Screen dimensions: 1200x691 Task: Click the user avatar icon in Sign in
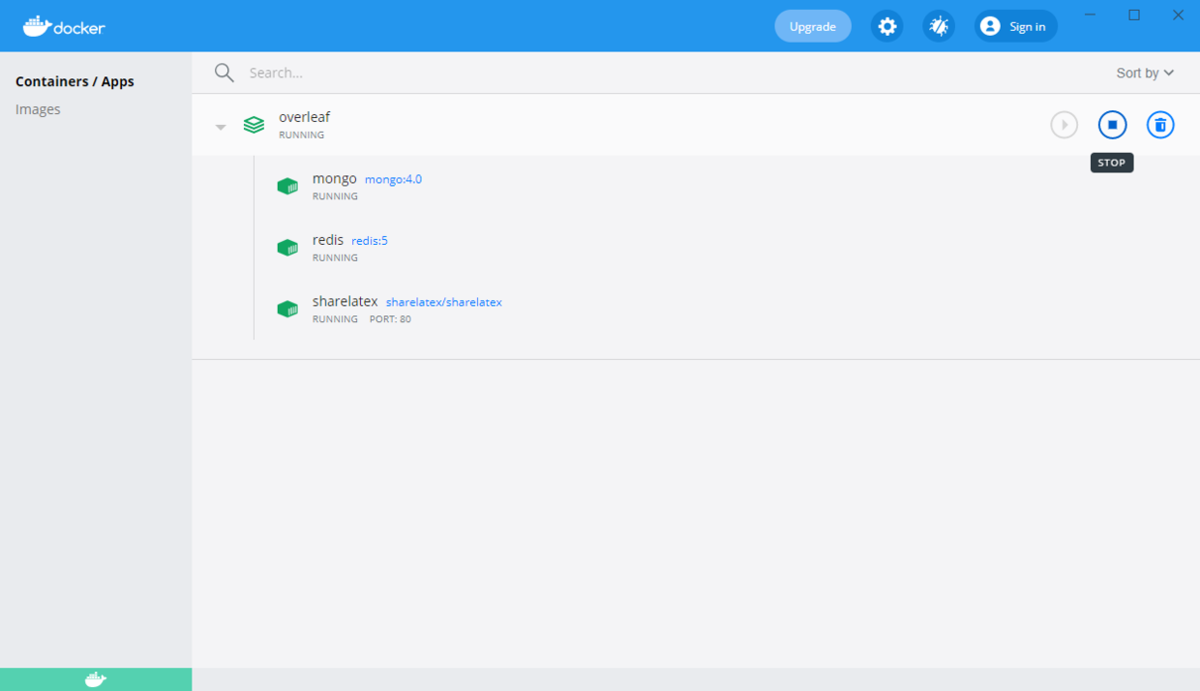(x=990, y=26)
